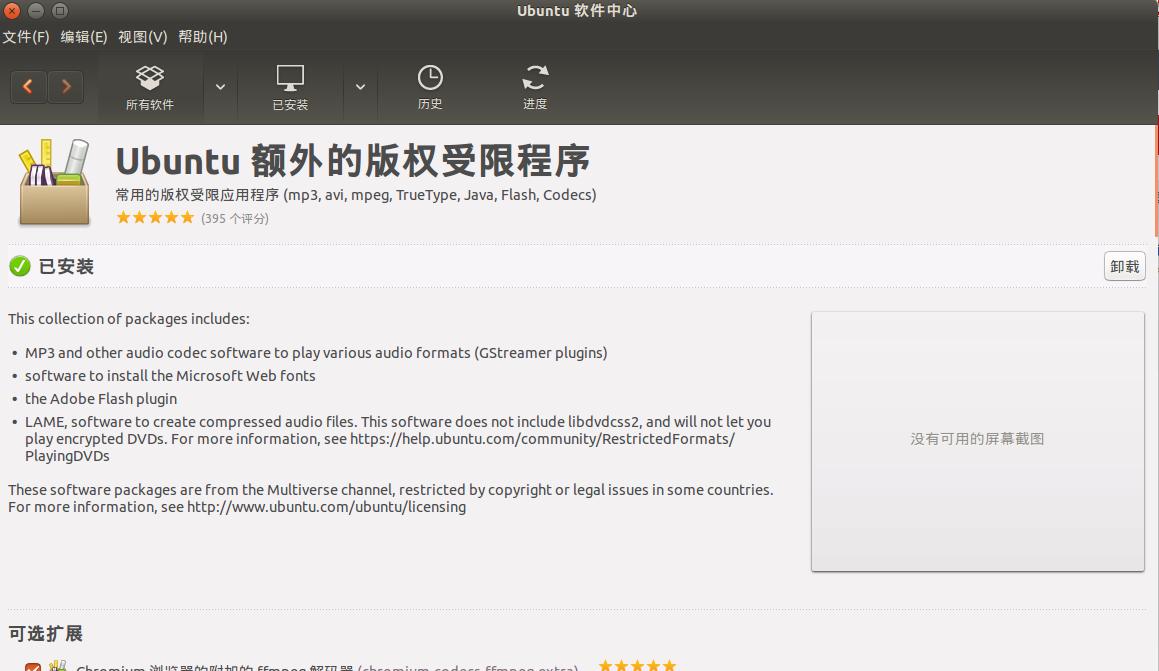The height and width of the screenshot is (671, 1159).
Task: Click 'the Adobe Flash plugin' bullet
Action: (x=101, y=399)
